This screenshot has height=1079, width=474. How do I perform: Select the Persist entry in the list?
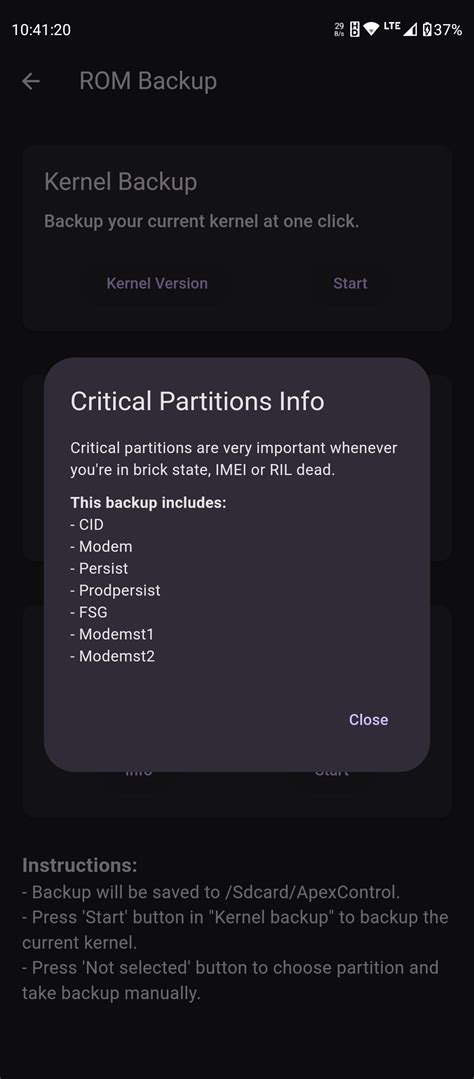coord(99,568)
